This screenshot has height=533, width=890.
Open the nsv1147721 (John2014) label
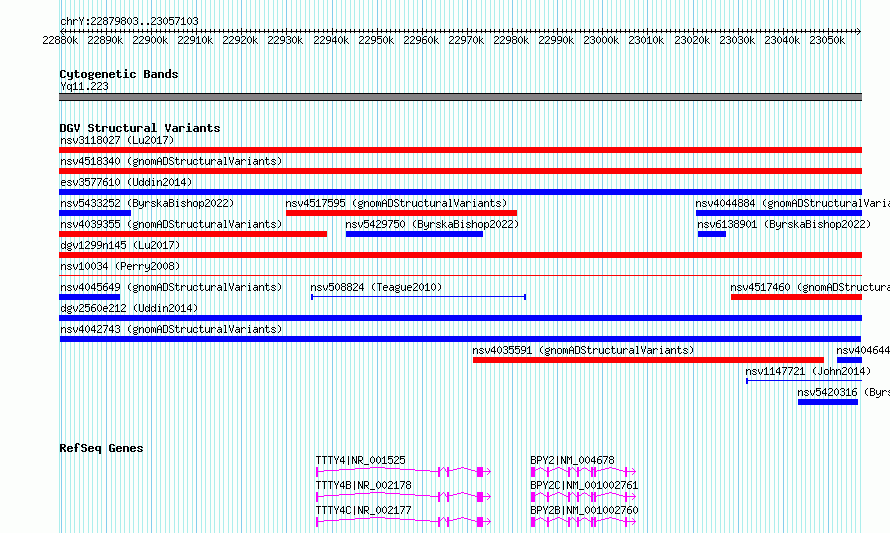point(808,371)
